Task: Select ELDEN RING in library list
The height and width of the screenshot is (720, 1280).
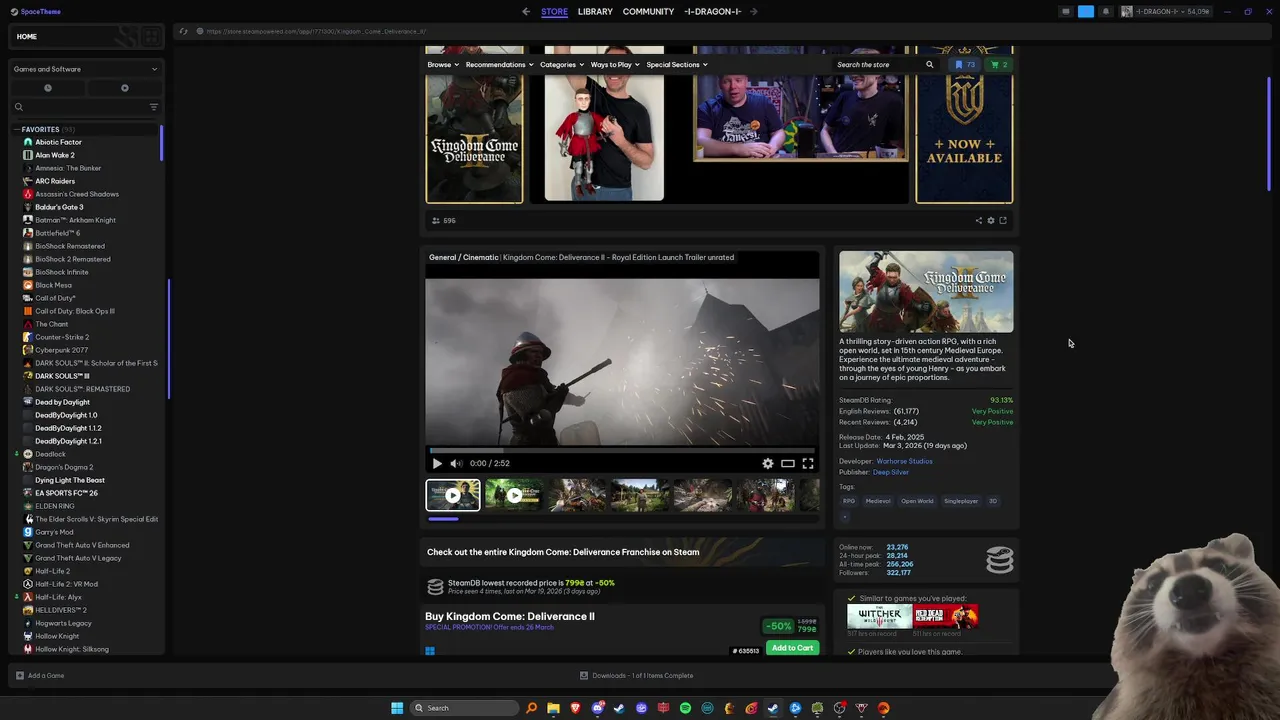Action: (x=55, y=506)
